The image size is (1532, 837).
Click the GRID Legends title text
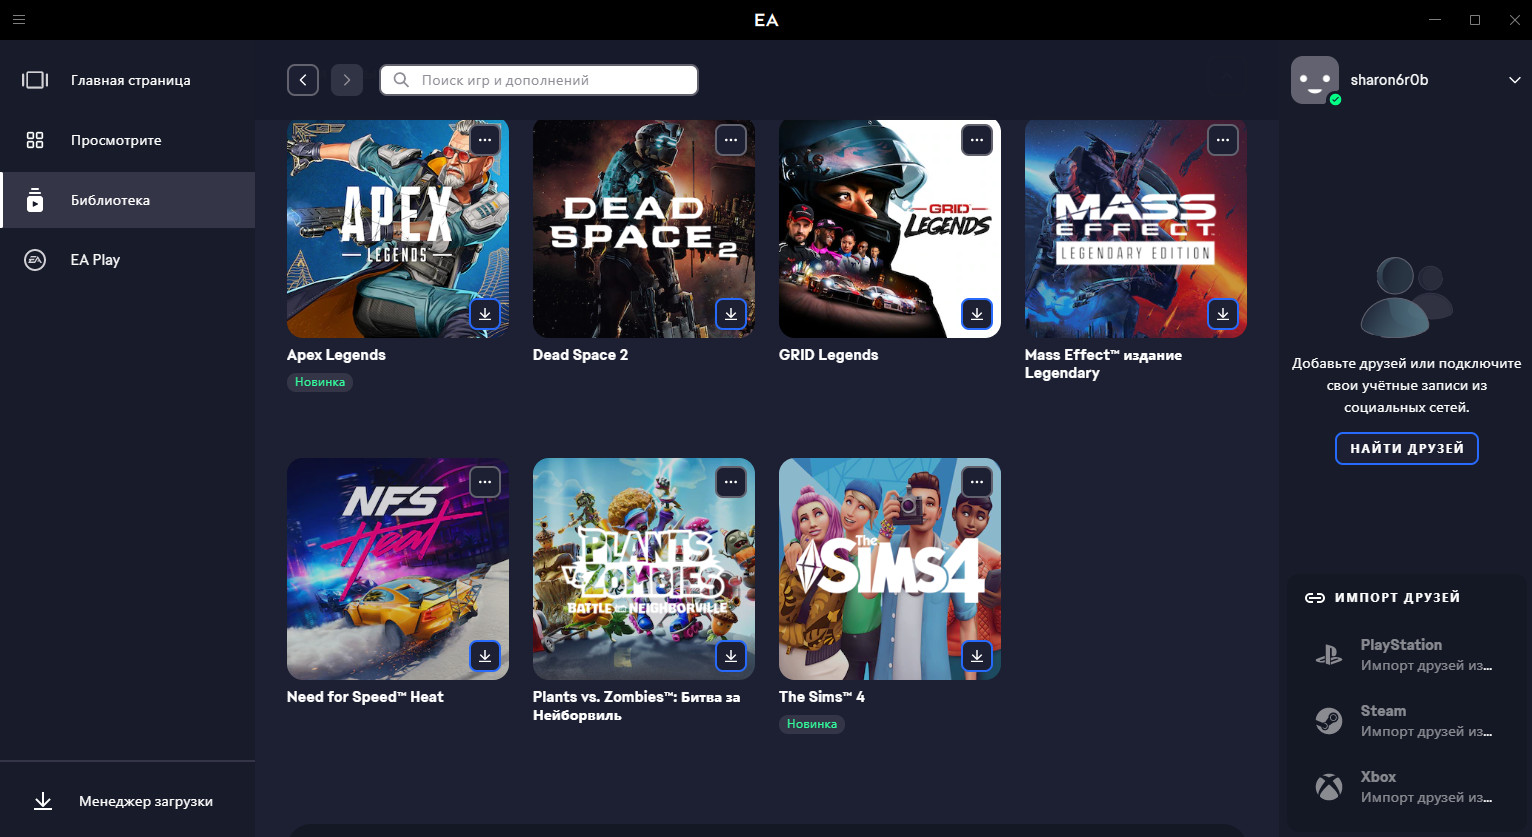[x=828, y=355]
